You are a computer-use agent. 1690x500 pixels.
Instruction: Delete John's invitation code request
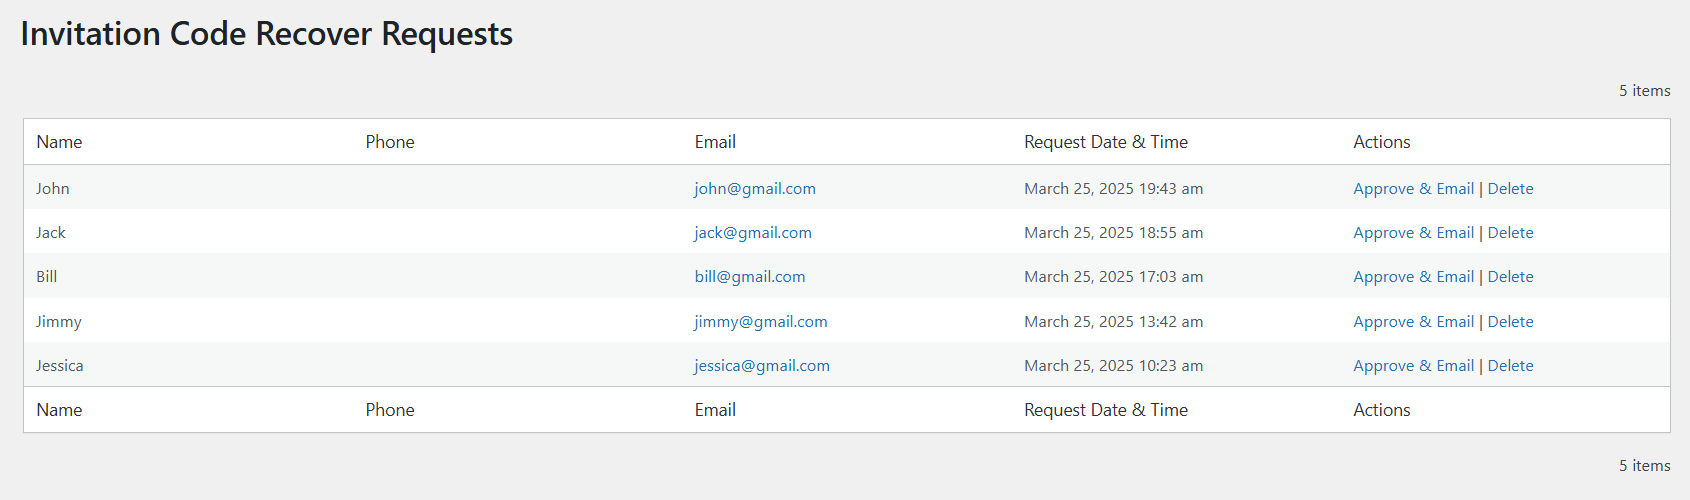(x=1510, y=189)
